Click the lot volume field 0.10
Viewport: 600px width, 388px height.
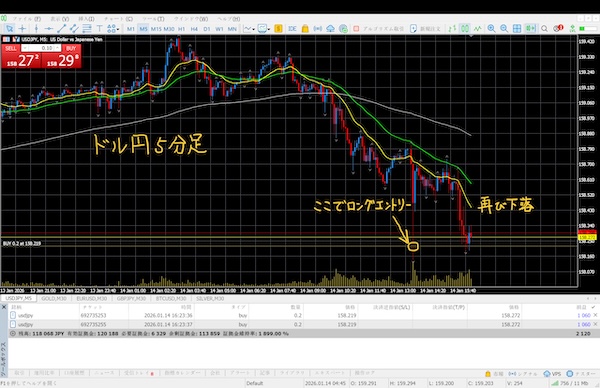click(x=42, y=48)
